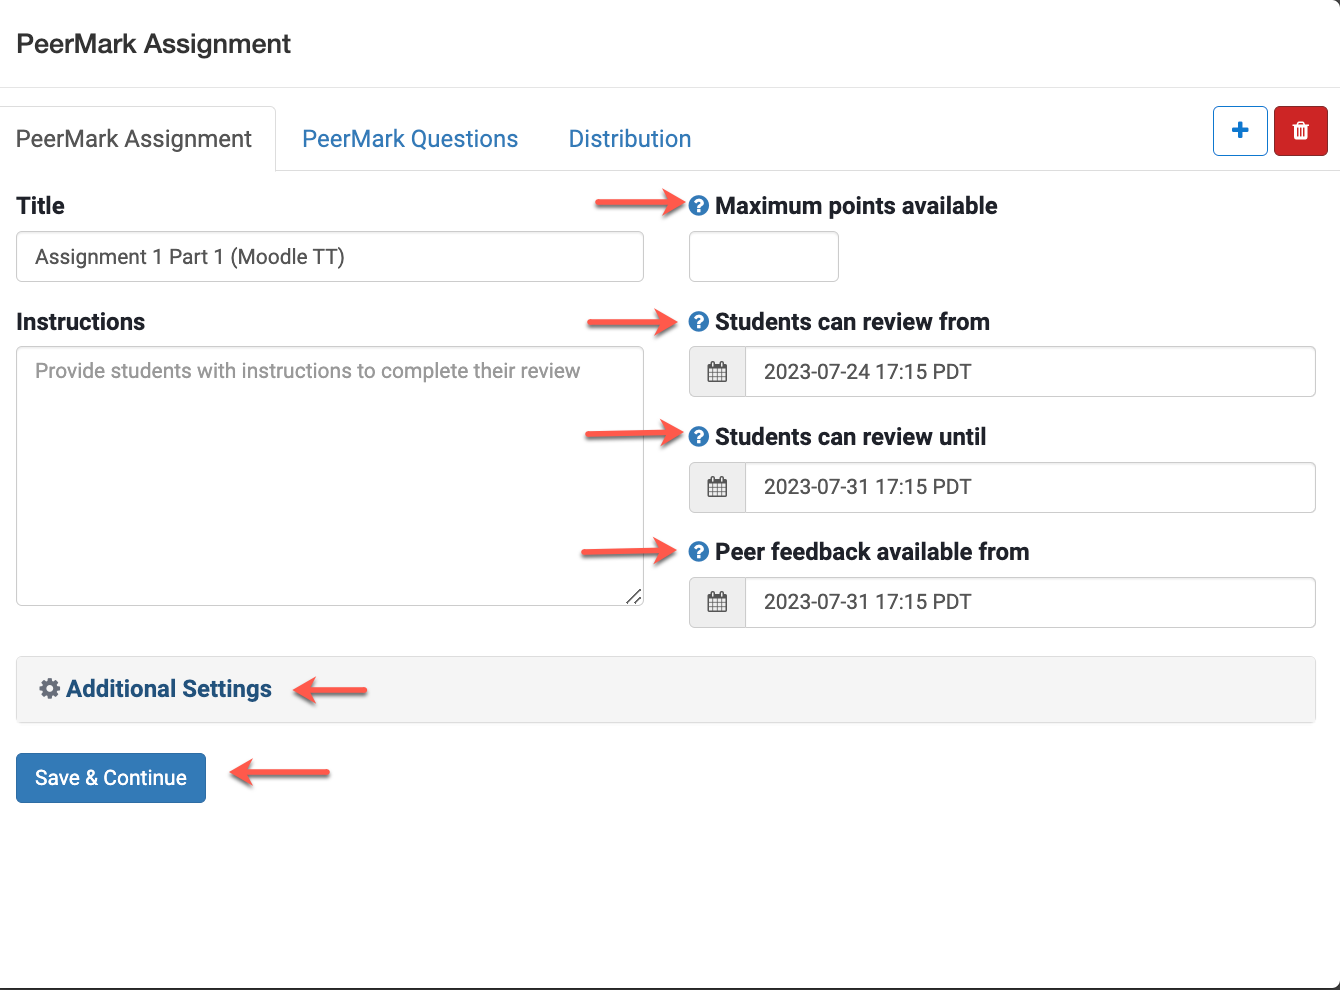Click the Students can review until label

[850, 437]
